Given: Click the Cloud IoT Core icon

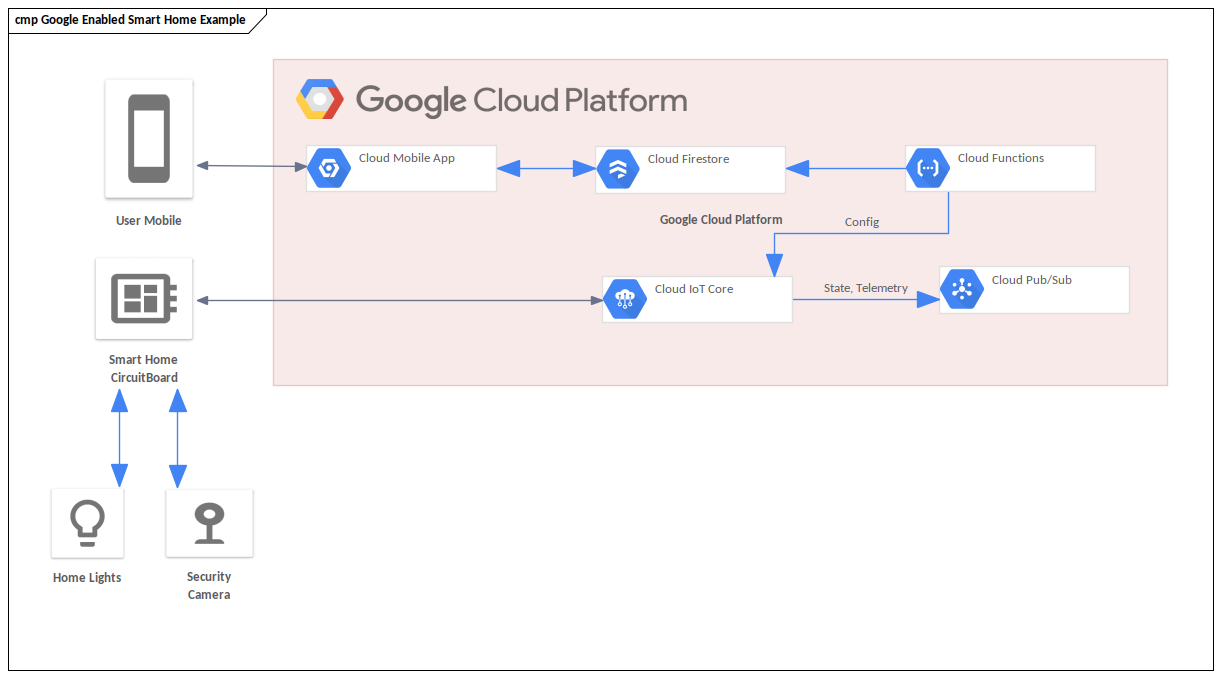Looking at the screenshot, I should pyautogui.click(x=625, y=298).
